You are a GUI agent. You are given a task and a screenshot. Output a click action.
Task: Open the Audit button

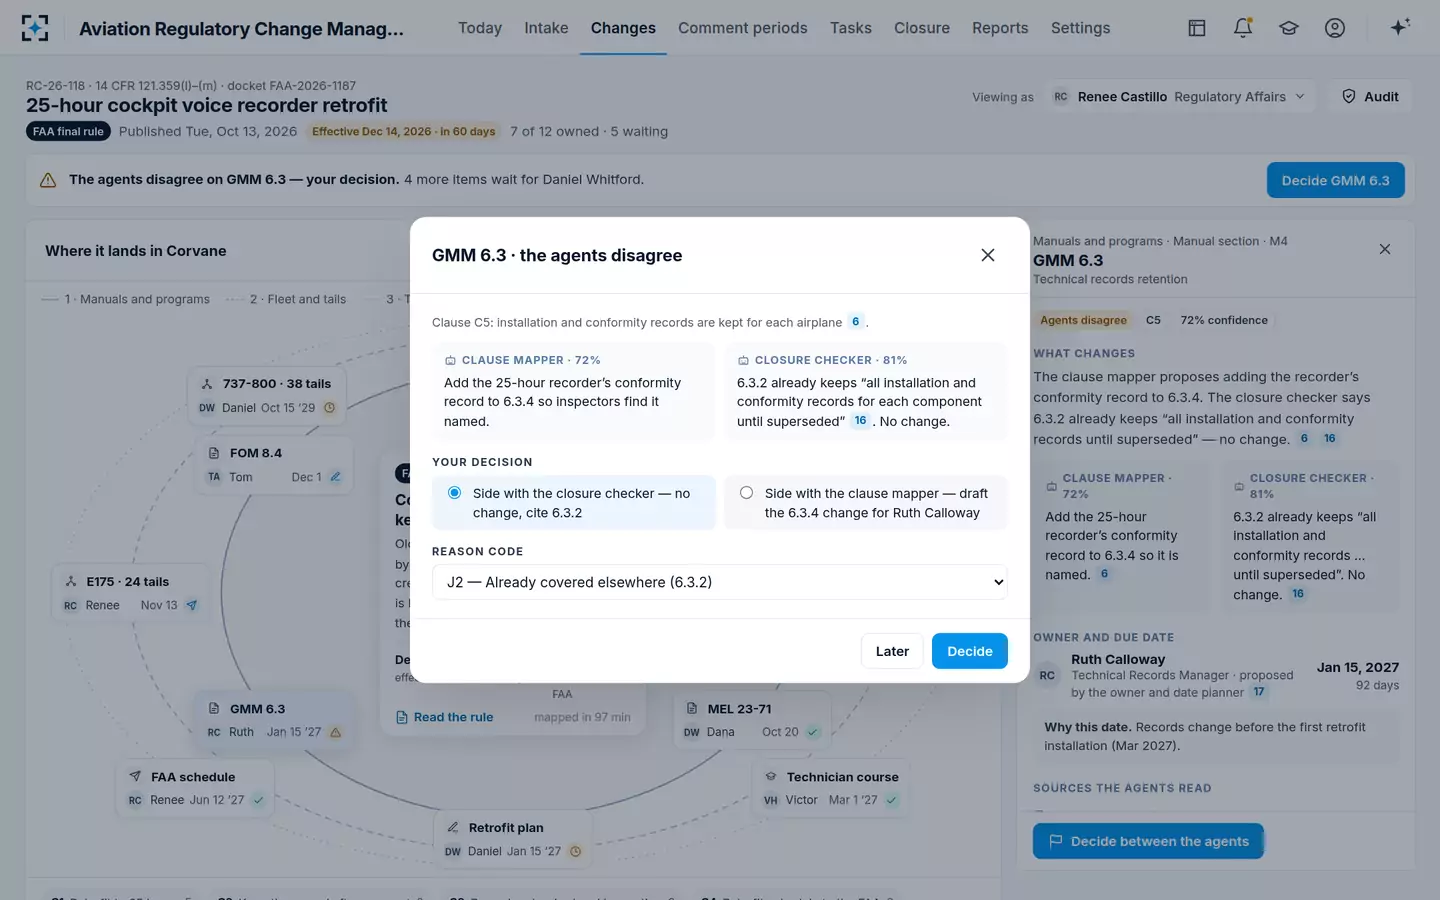(x=1370, y=97)
